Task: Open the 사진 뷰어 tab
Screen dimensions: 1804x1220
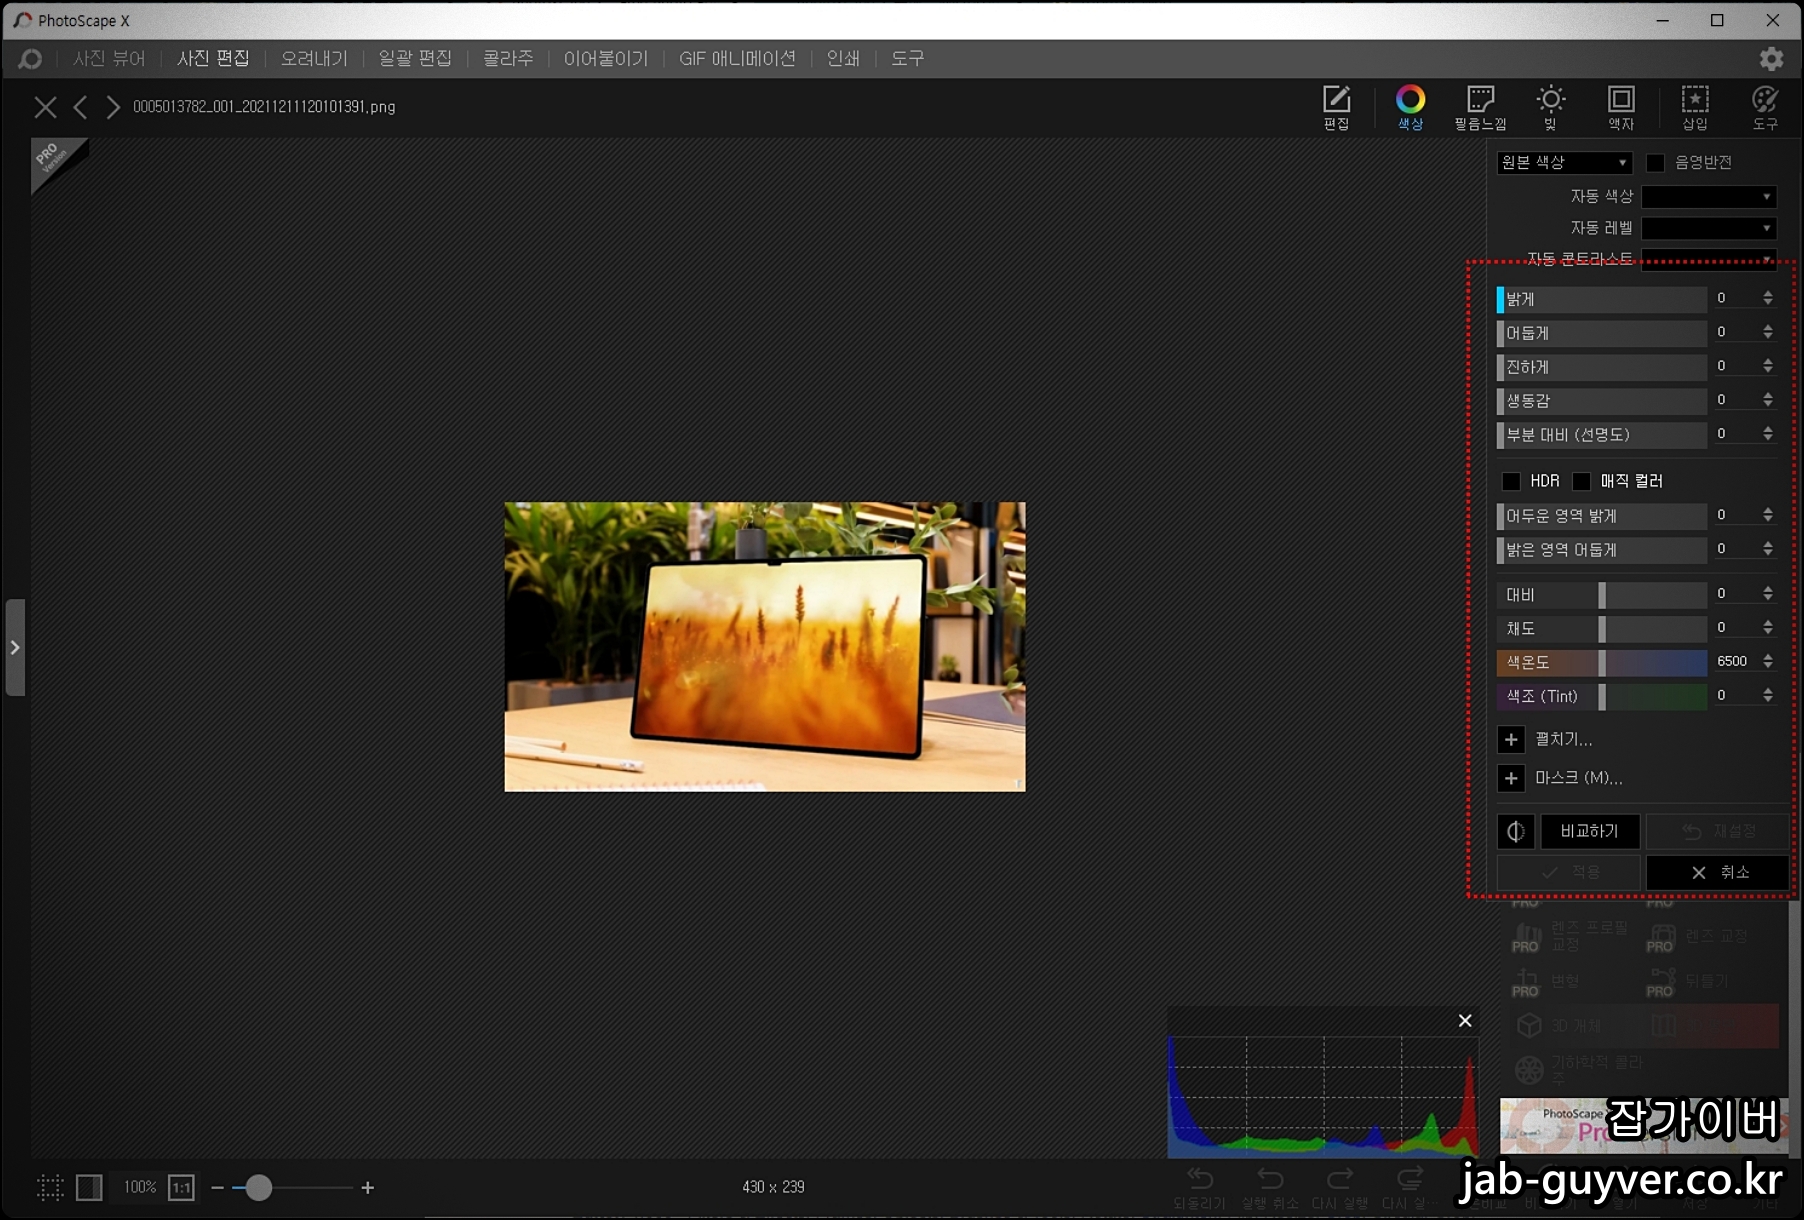Action: click(109, 59)
